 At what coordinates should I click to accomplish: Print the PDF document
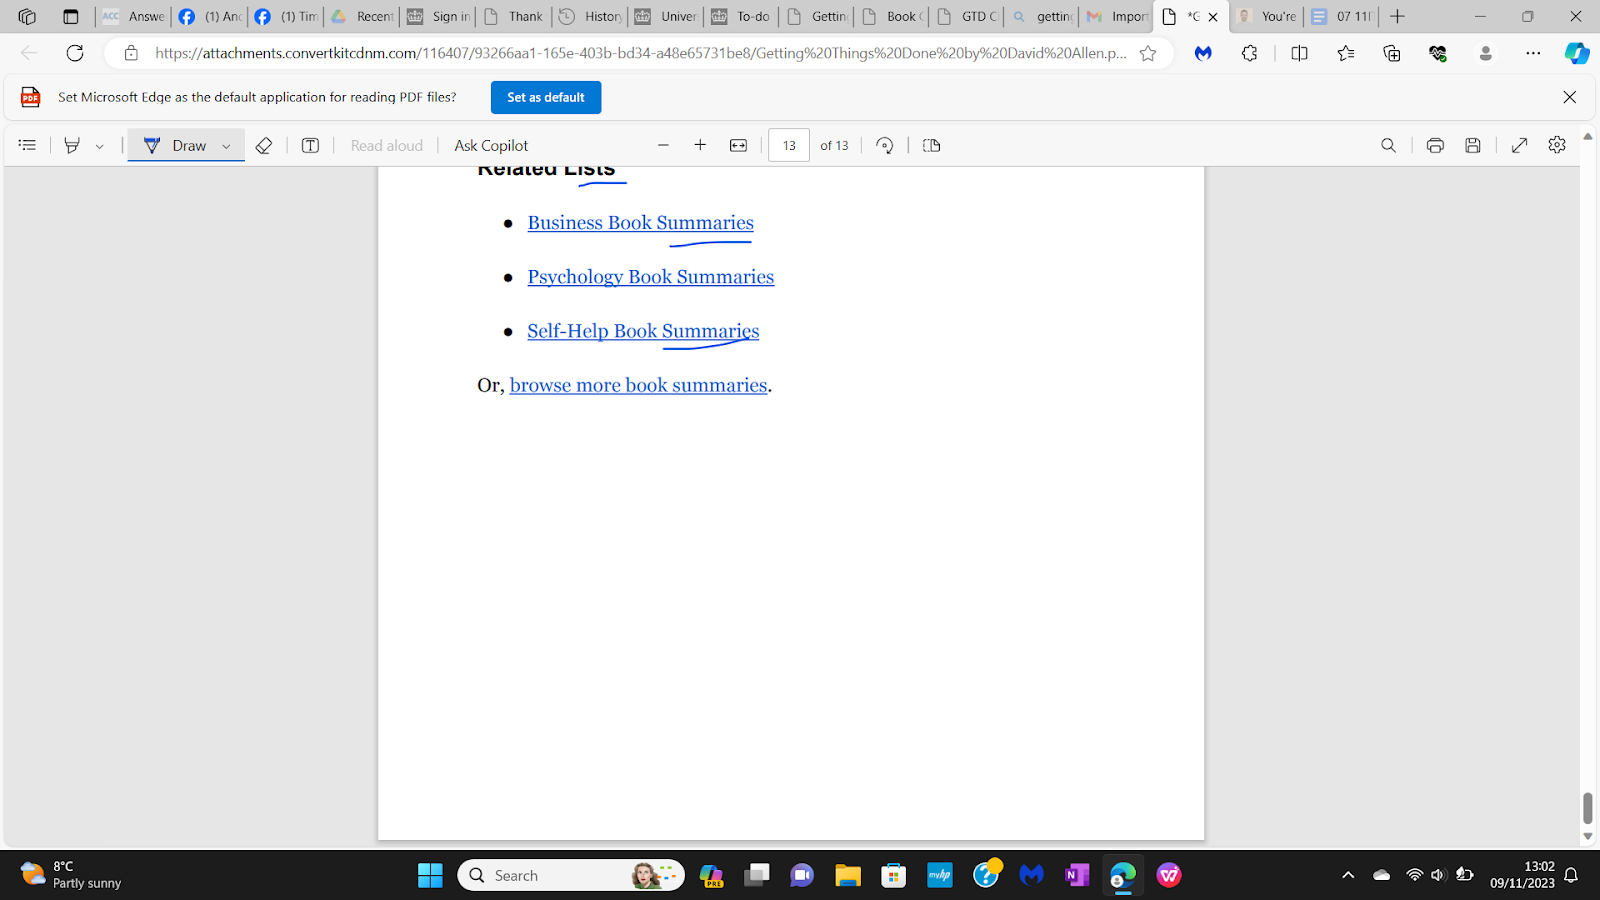pos(1435,145)
